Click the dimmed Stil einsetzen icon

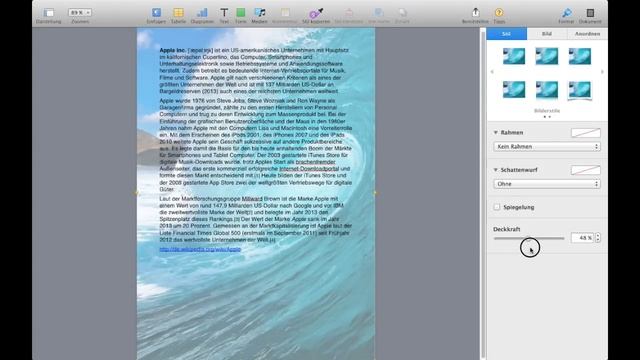click(x=349, y=13)
